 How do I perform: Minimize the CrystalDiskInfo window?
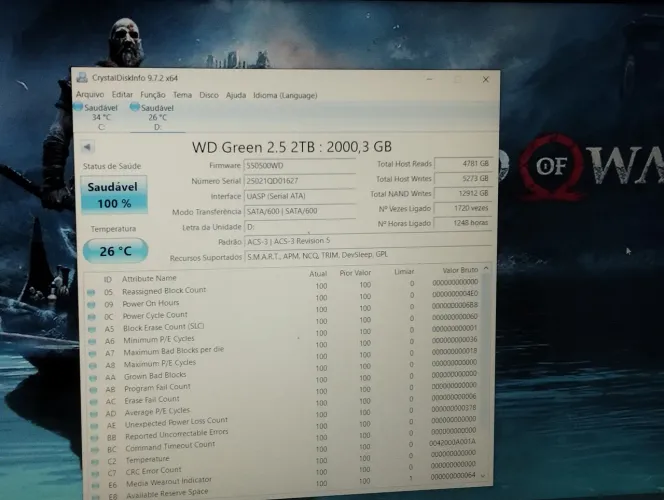click(x=429, y=79)
